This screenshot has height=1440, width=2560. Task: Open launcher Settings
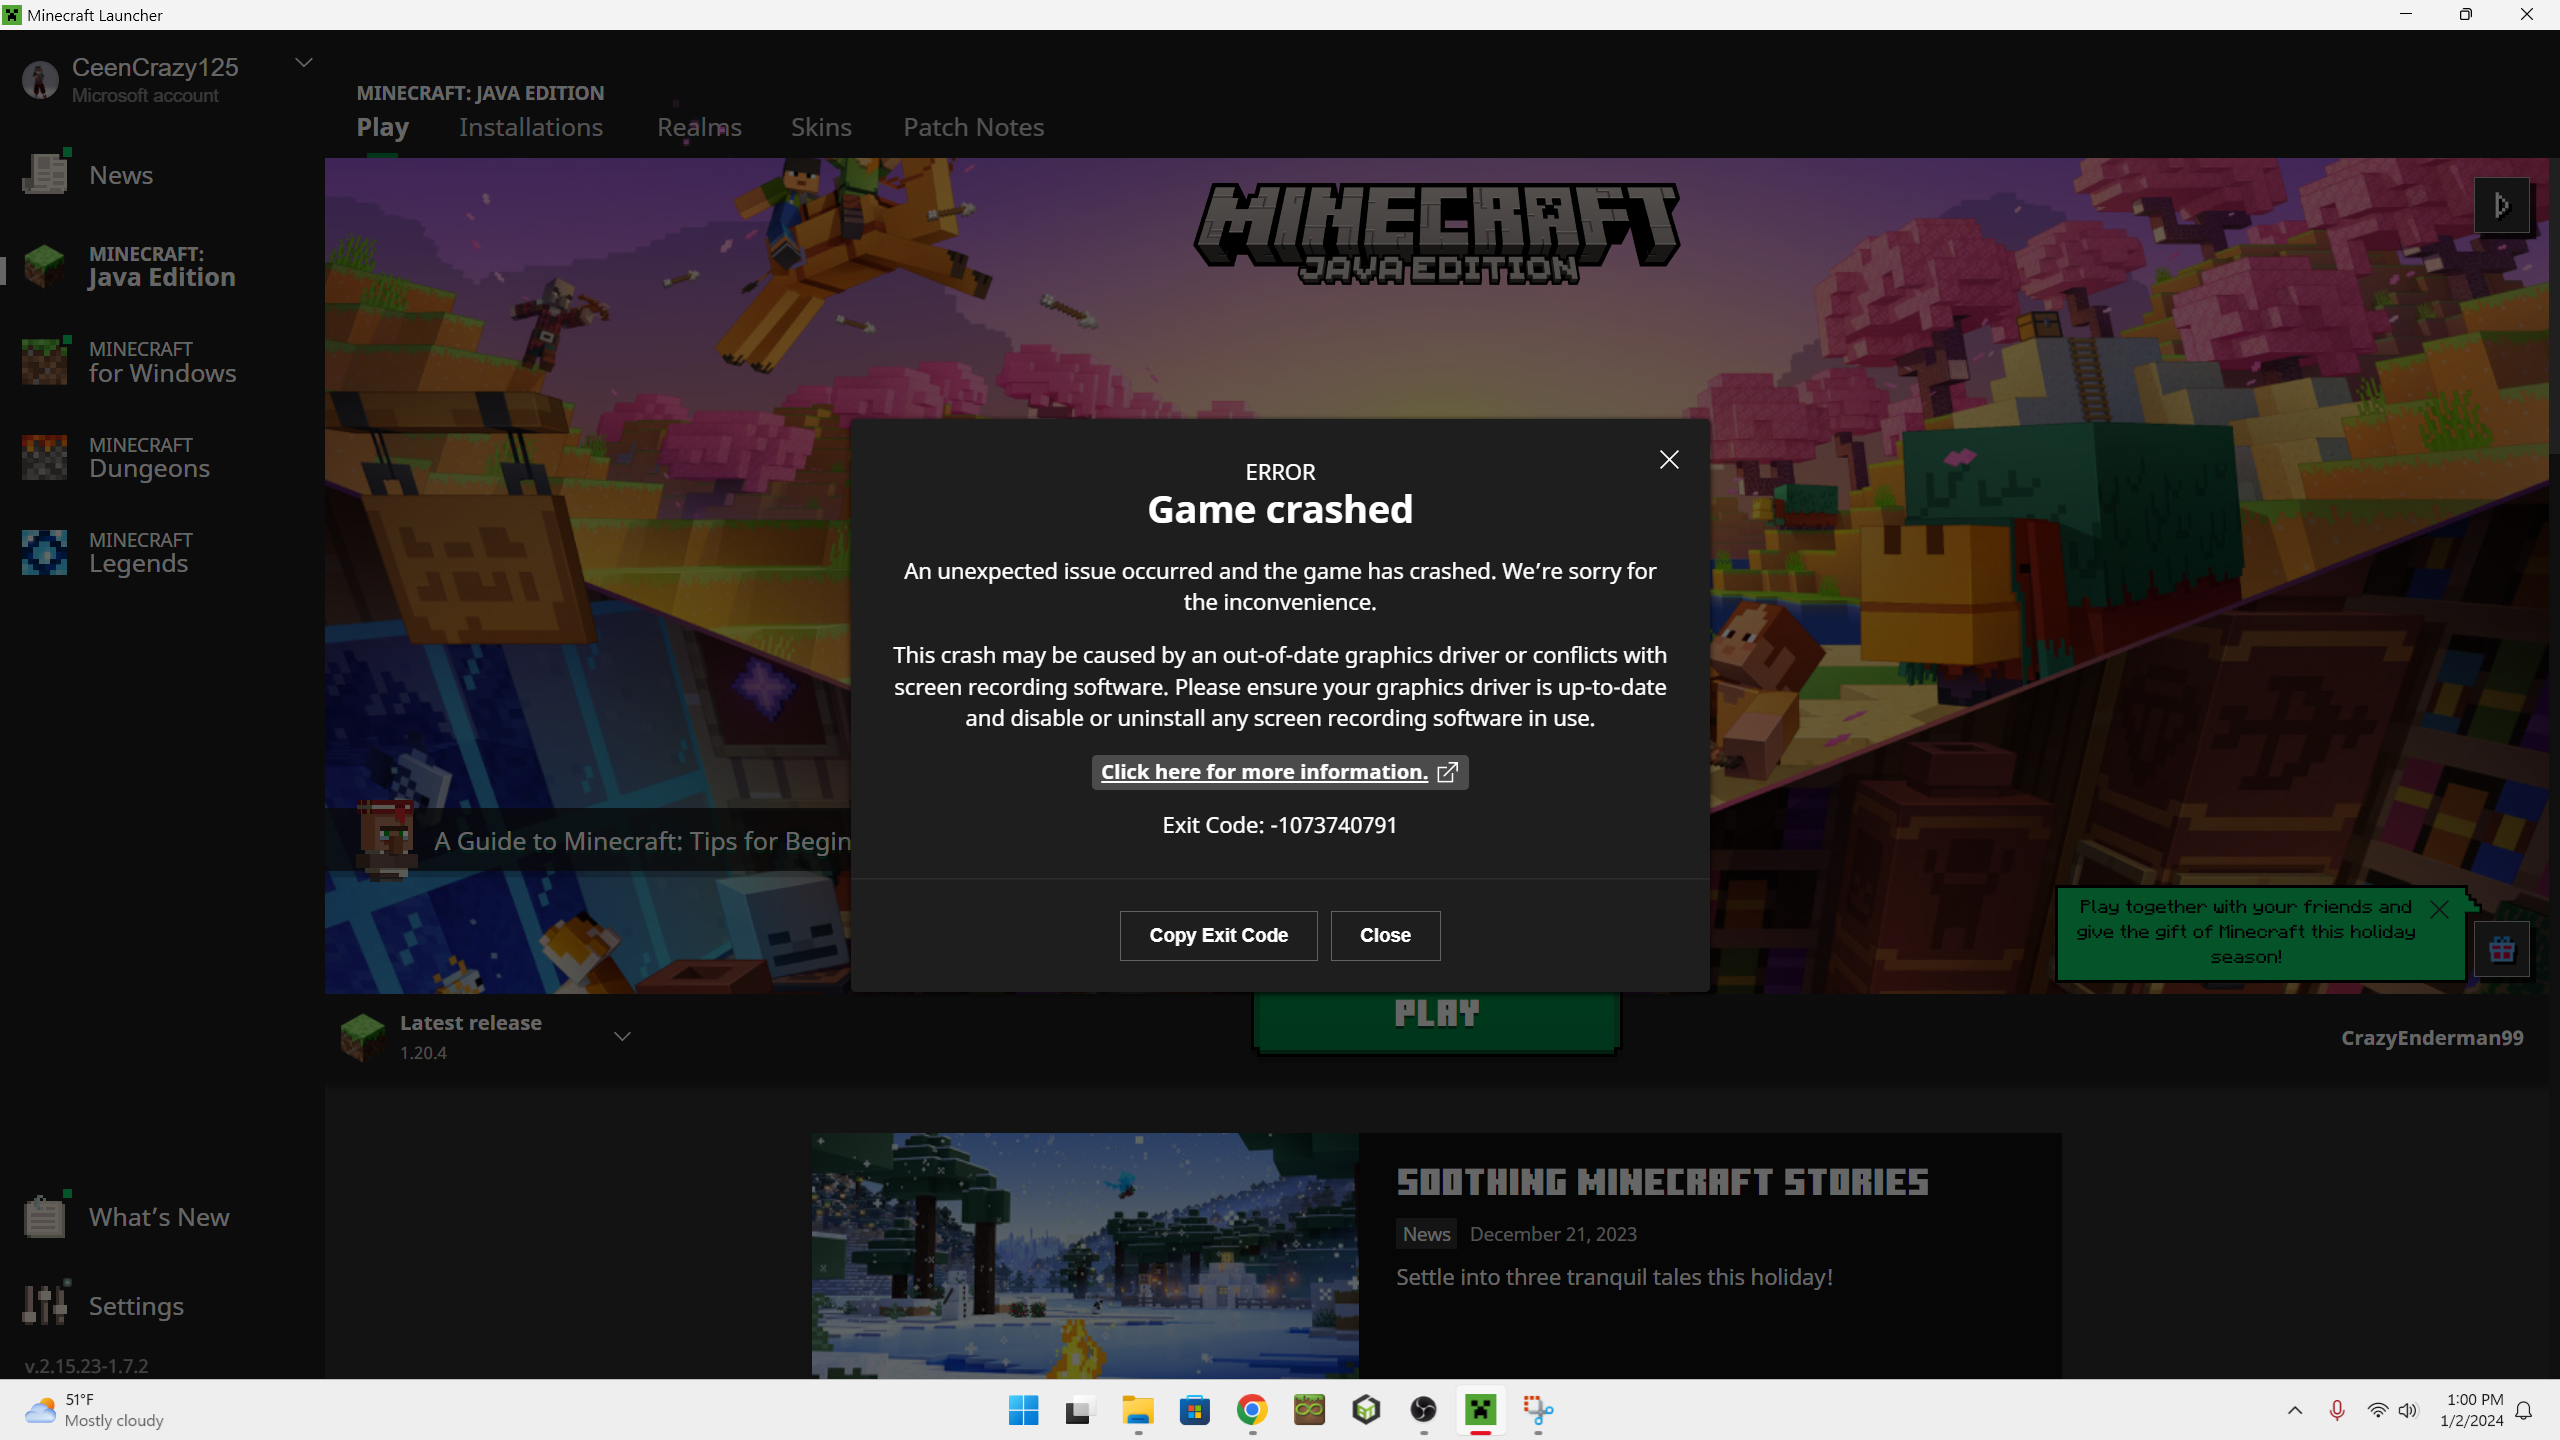pyautogui.click(x=135, y=1306)
